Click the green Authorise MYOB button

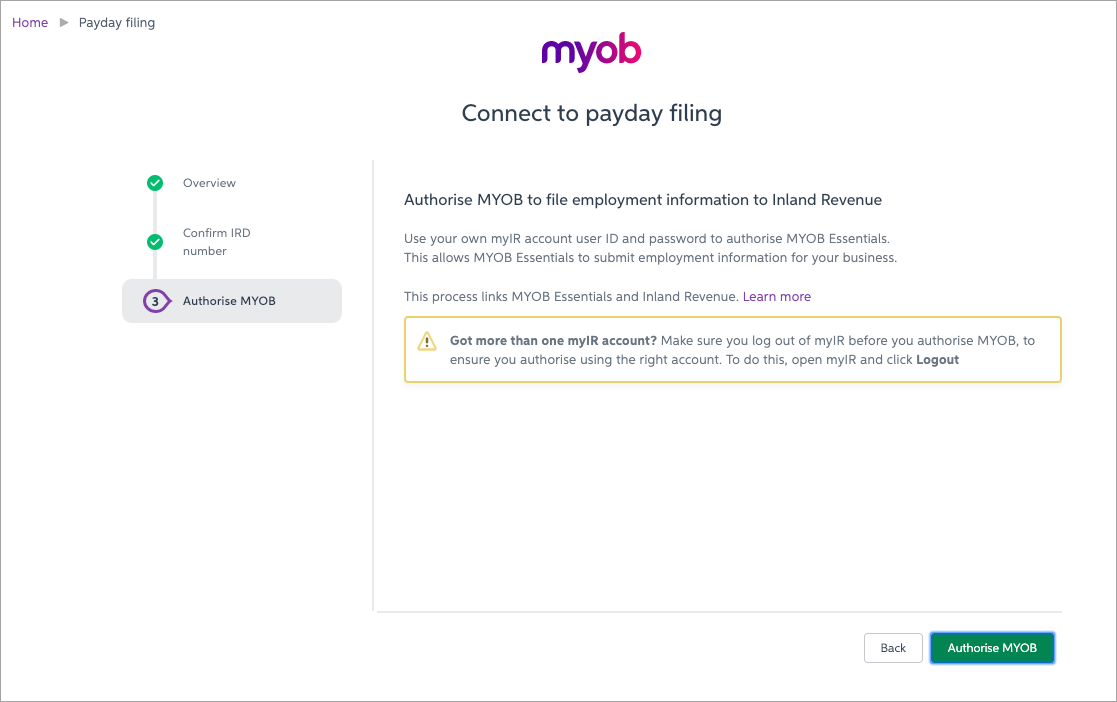tap(992, 648)
